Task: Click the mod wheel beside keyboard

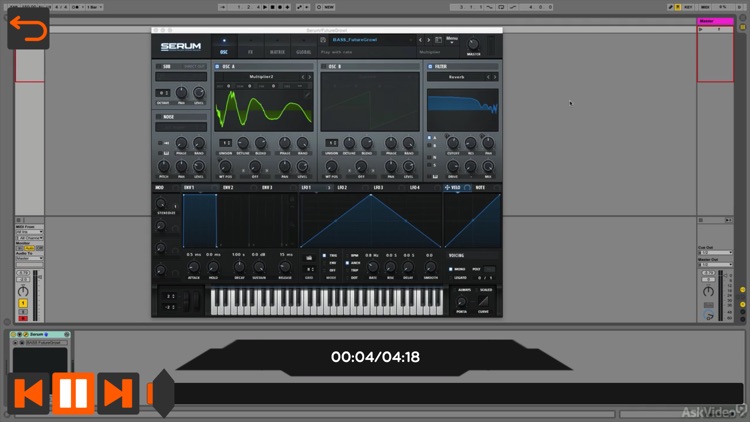Action: [x=196, y=301]
